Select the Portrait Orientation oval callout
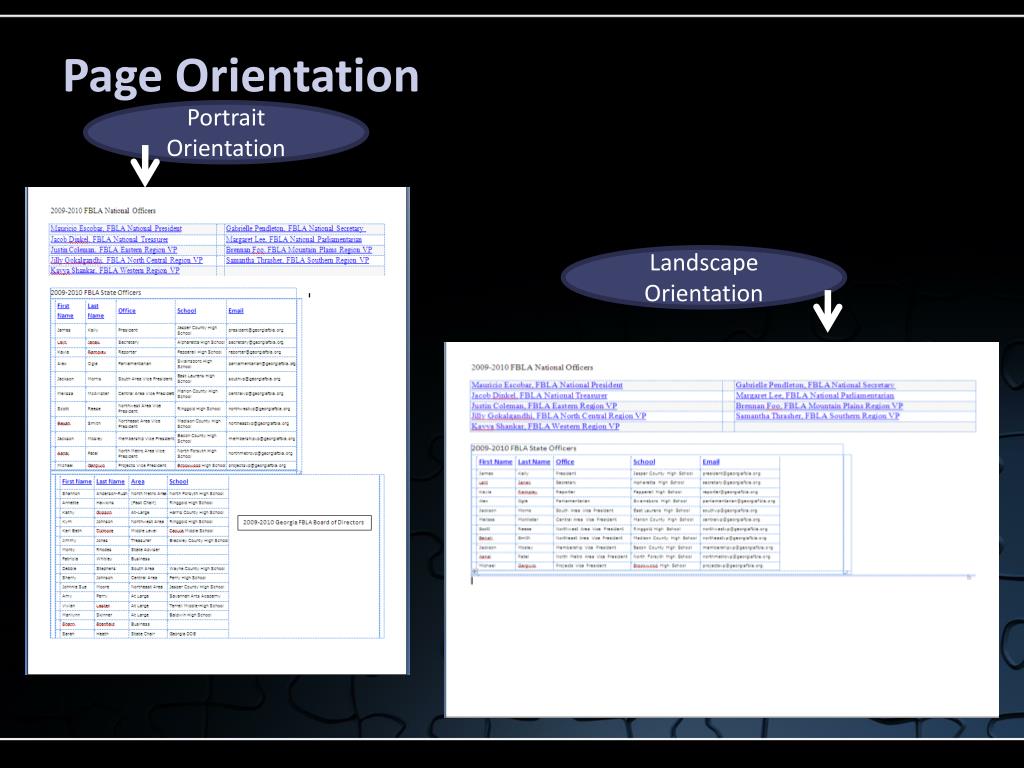The width and height of the screenshot is (1024, 768). 226,133
